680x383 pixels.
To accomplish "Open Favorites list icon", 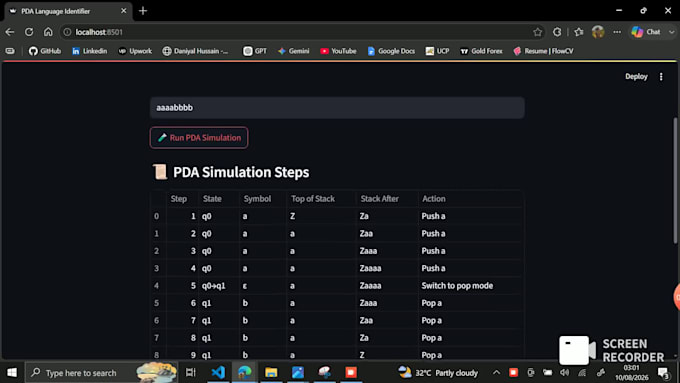I will [579, 32].
